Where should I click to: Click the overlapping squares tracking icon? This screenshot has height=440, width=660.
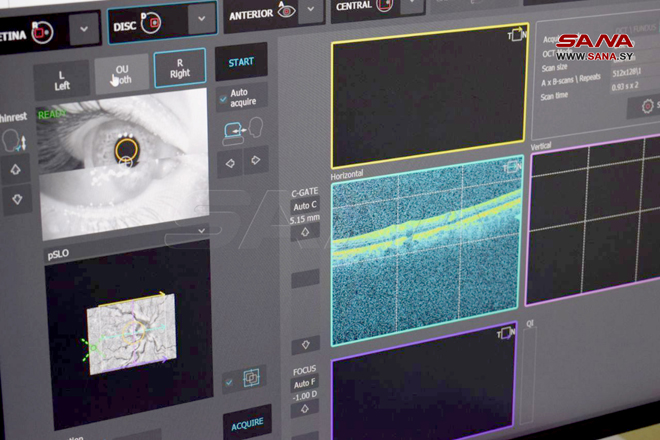coord(251,377)
